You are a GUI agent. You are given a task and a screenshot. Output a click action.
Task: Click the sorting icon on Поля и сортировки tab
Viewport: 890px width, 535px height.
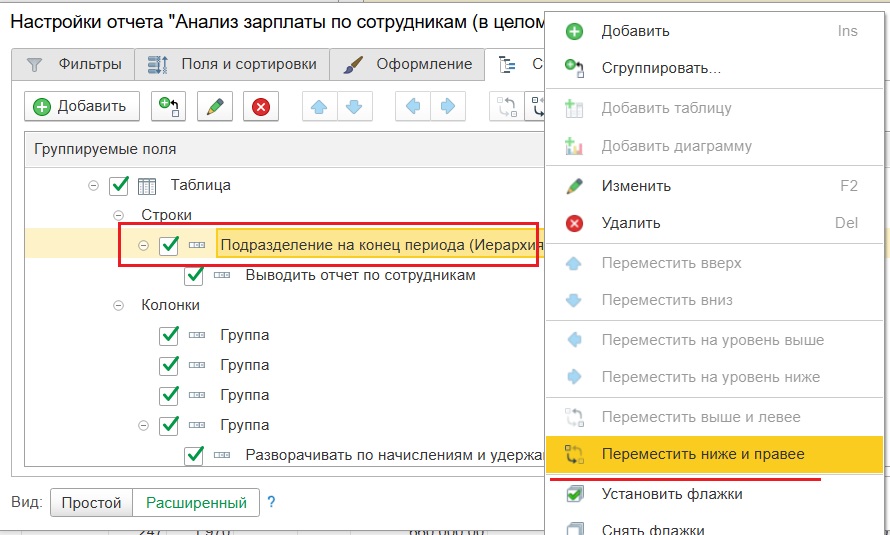158,65
